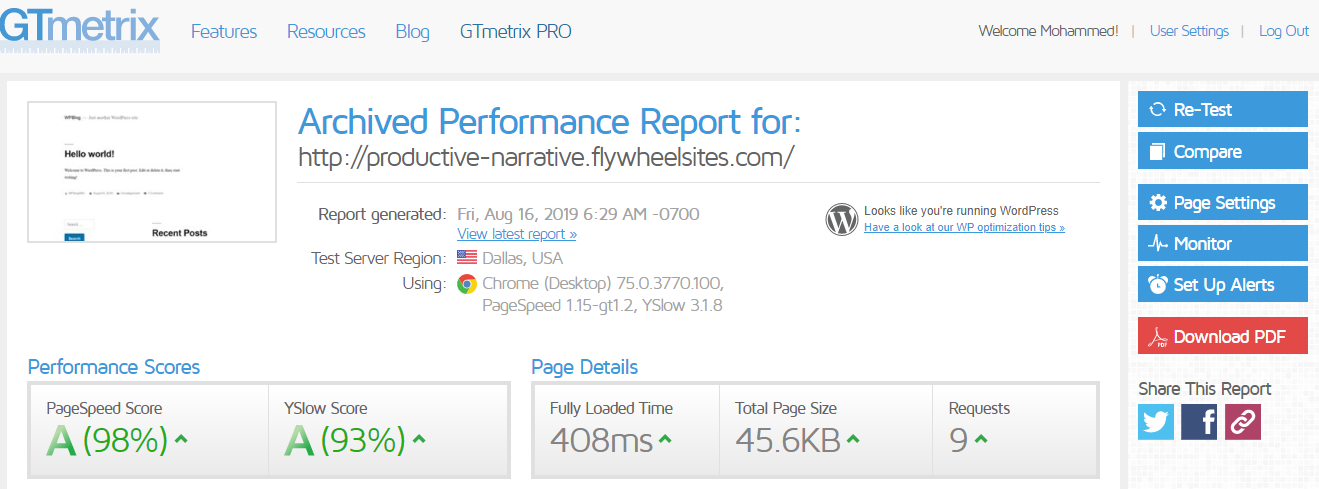Screen dimensions: 1319x489
Task: Click the Share This Report label
Action: (1205, 389)
